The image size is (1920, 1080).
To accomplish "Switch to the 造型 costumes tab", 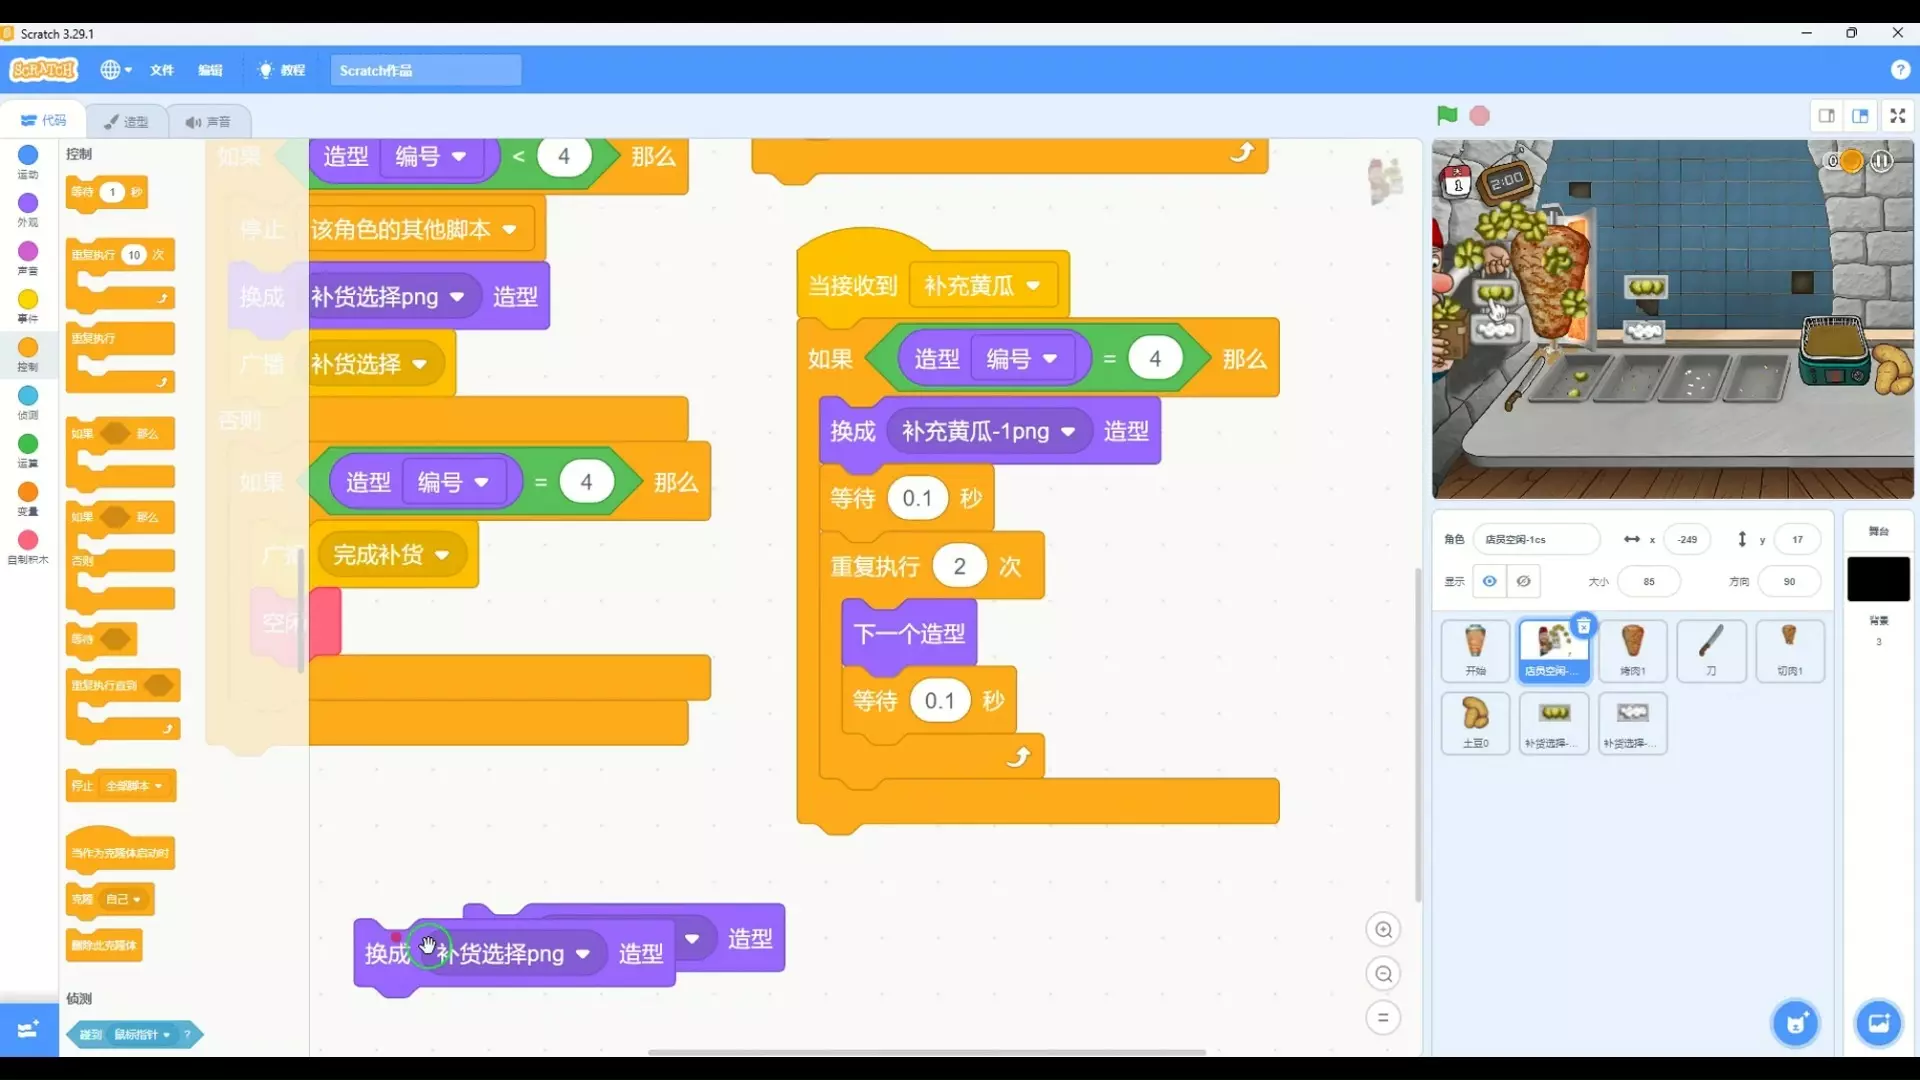I will 127,121.
